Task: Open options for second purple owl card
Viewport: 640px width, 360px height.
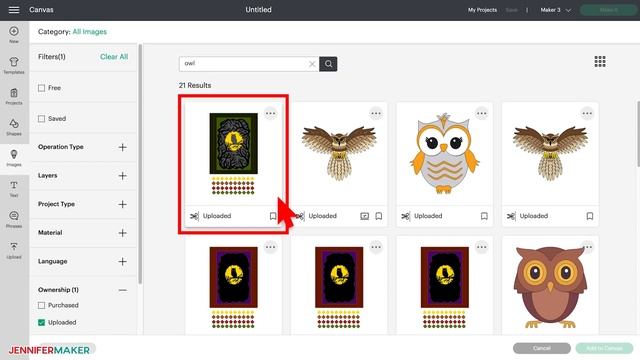Action: click(x=376, y=247)
